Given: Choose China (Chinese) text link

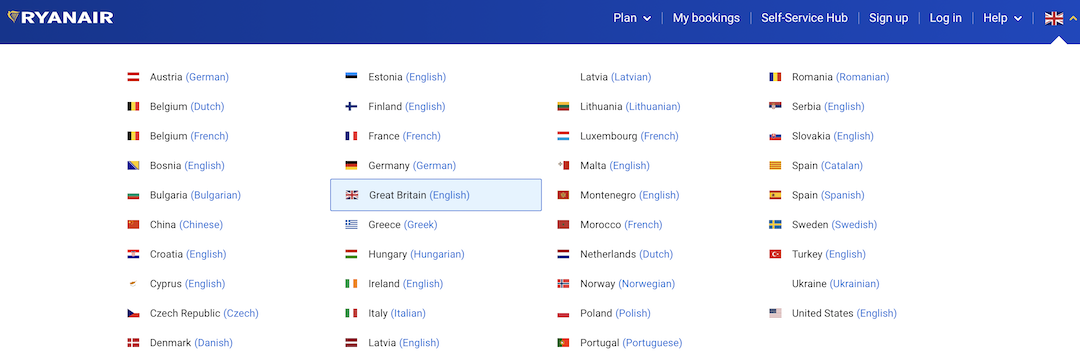Looking at the screenshot, I should [x=186, y=225].
